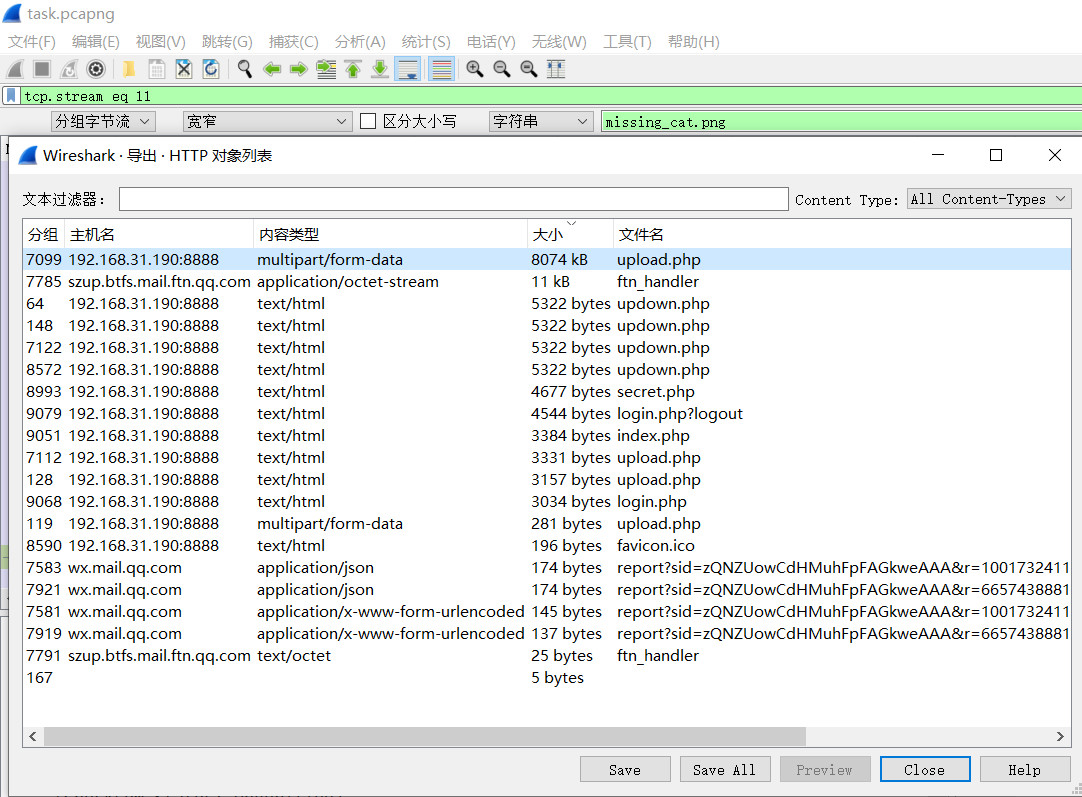1082x797 pixels.
Task: Open a capture file with folder icon
Action: pos(129,69)
